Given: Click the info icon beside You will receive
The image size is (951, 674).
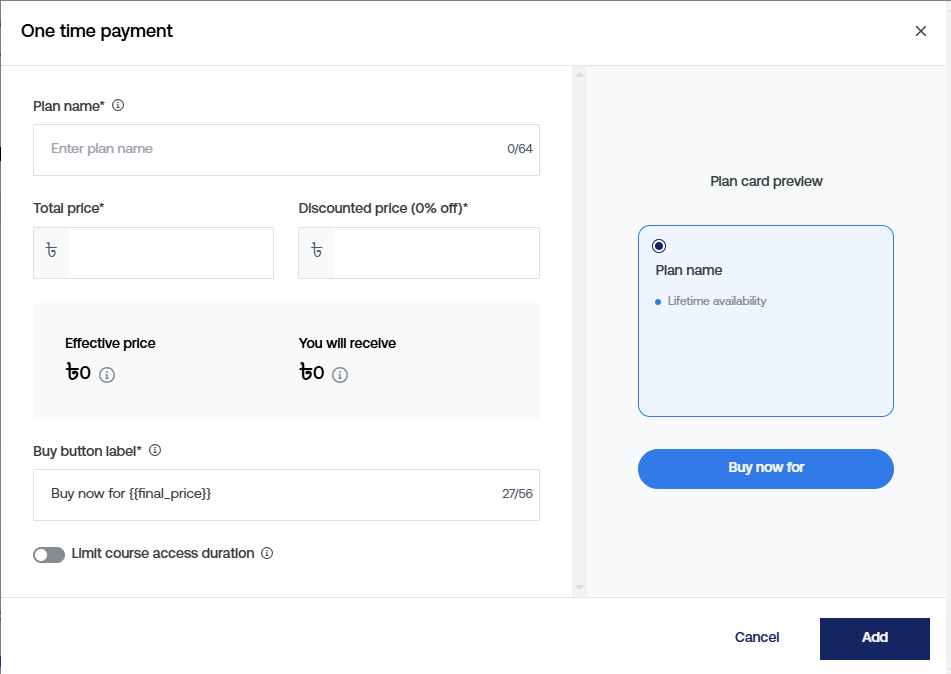Looking at the screenshot, I should click(x=340, y=375).
